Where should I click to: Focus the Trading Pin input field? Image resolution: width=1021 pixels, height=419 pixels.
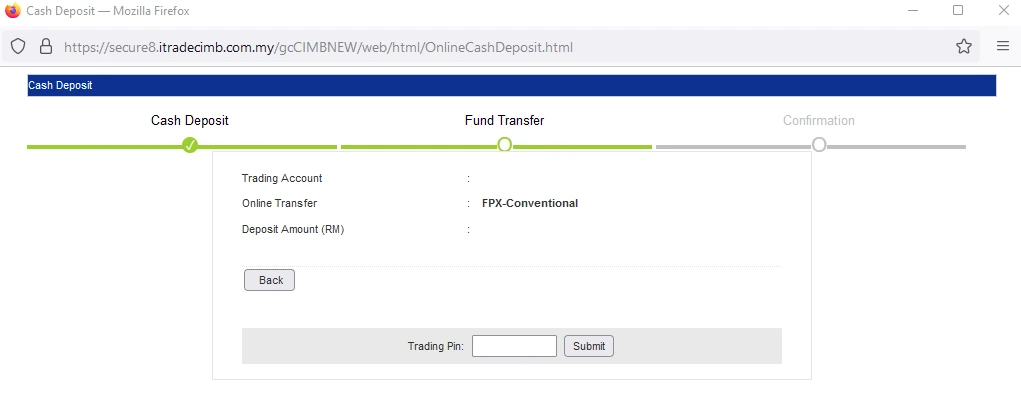[514, 346]
